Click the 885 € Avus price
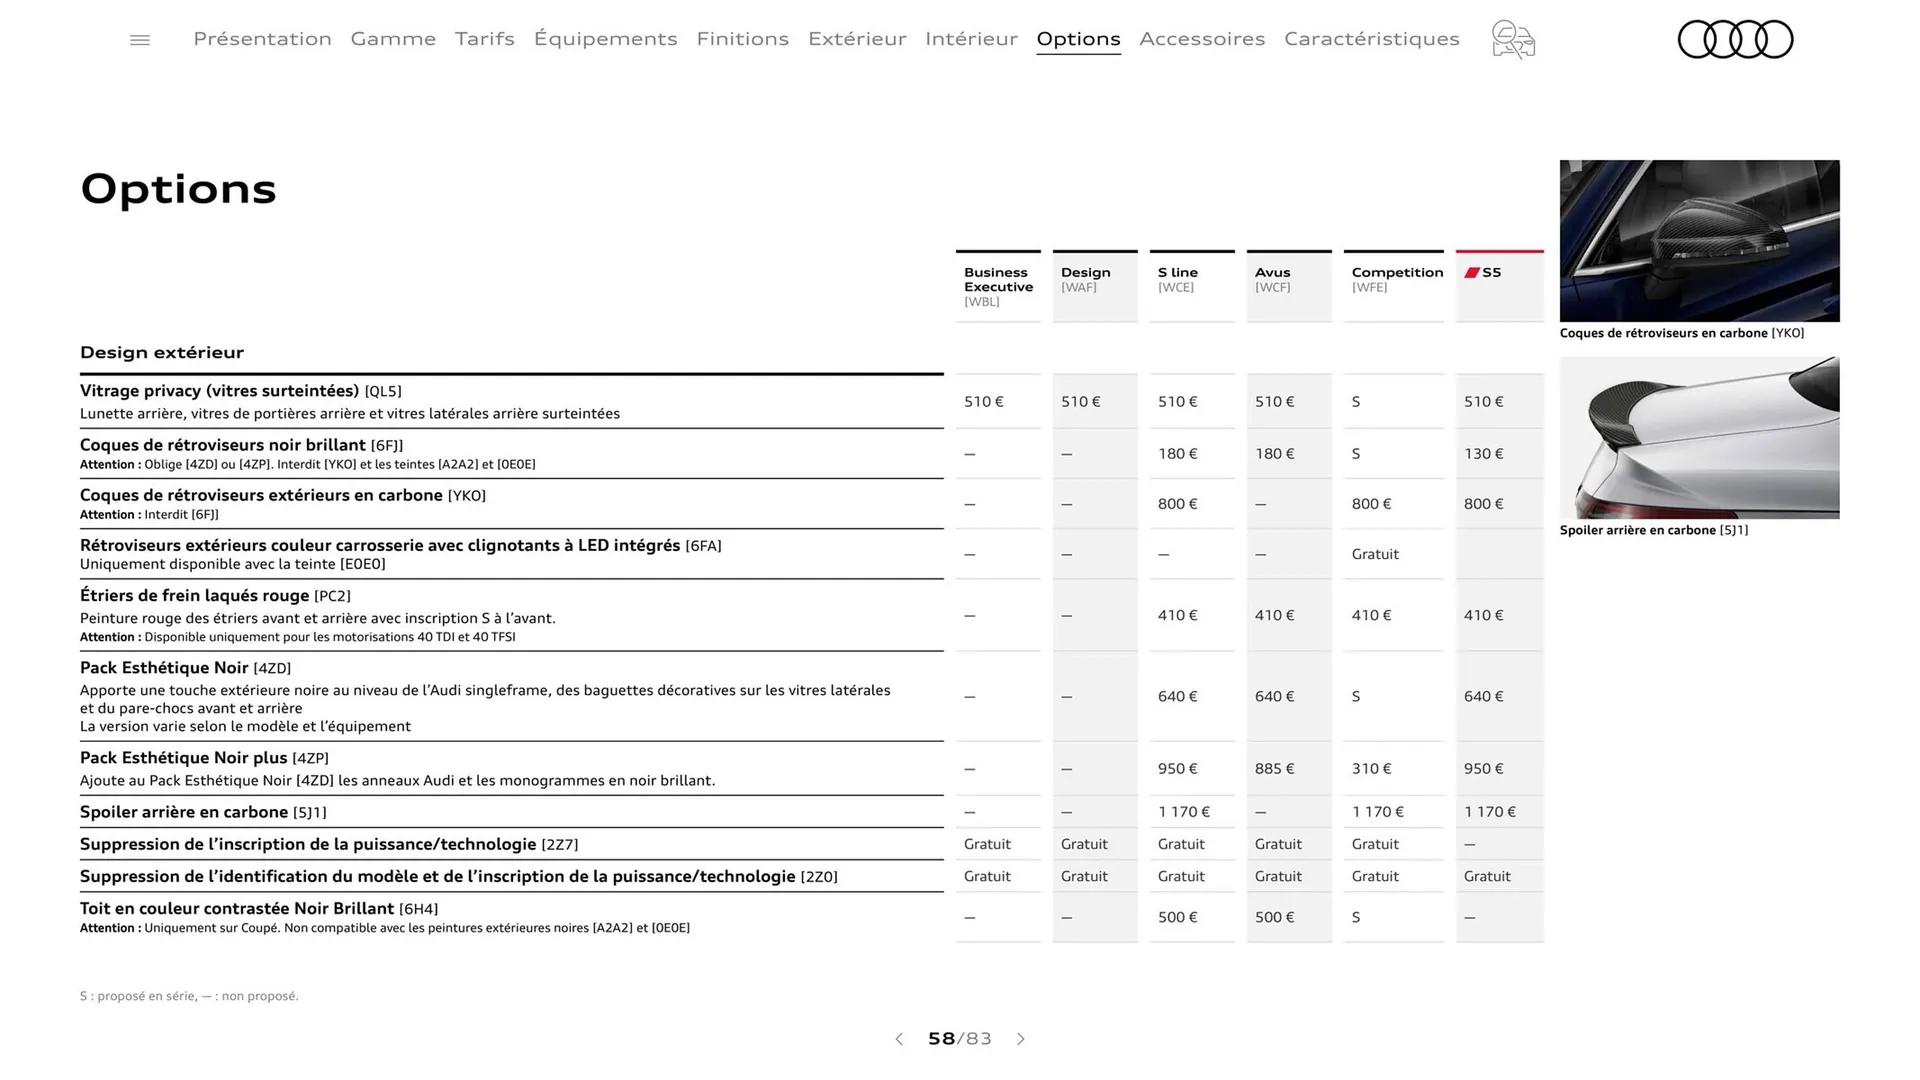 (1275, 769)
